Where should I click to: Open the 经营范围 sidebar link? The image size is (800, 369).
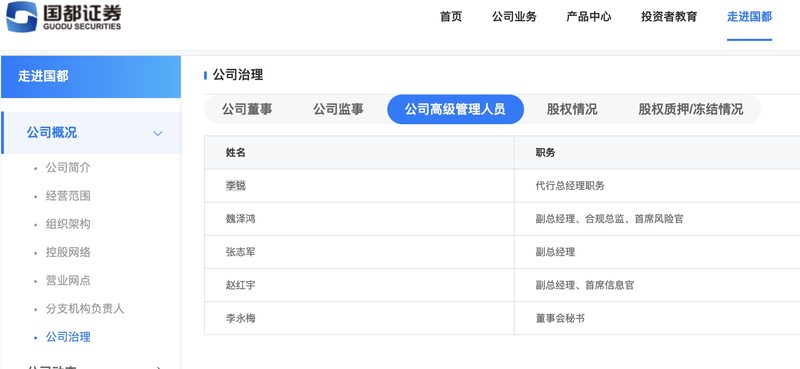pyautogui.click(x=68, y=196)
